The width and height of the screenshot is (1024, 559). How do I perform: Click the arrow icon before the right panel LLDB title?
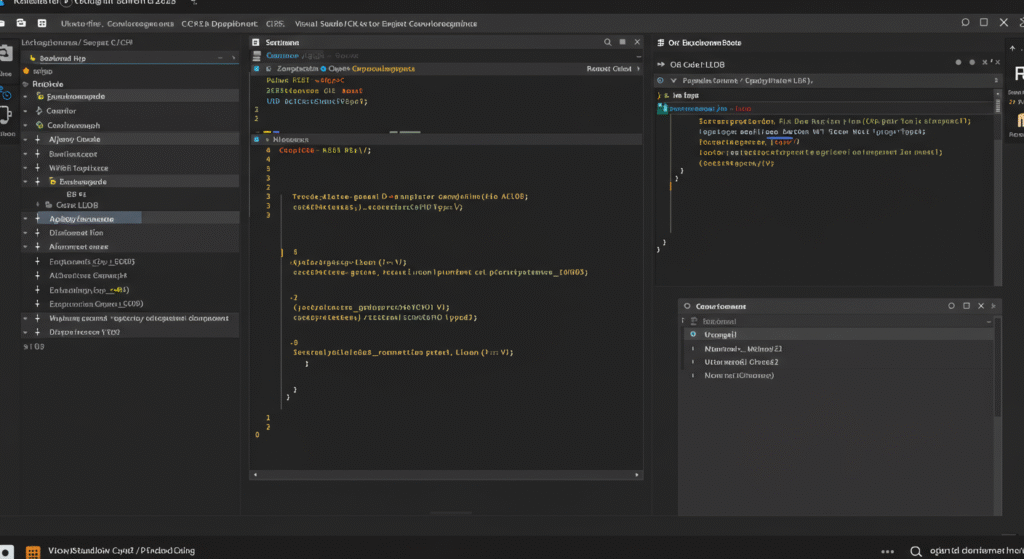(661, 65)
